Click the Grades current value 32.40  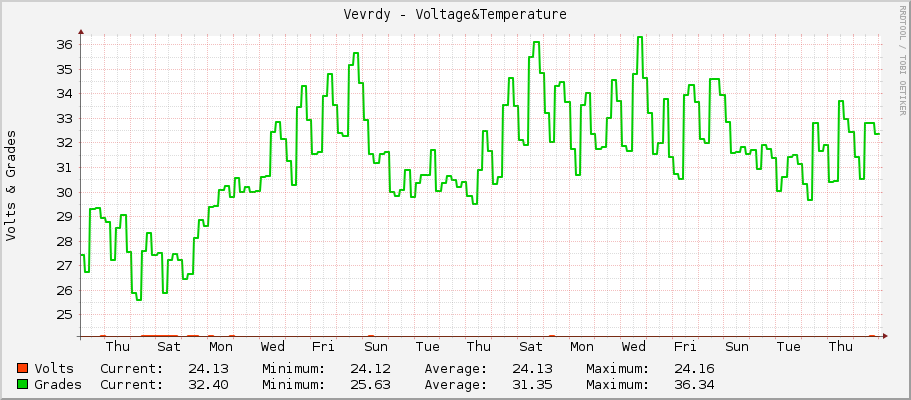click(208, 384)
